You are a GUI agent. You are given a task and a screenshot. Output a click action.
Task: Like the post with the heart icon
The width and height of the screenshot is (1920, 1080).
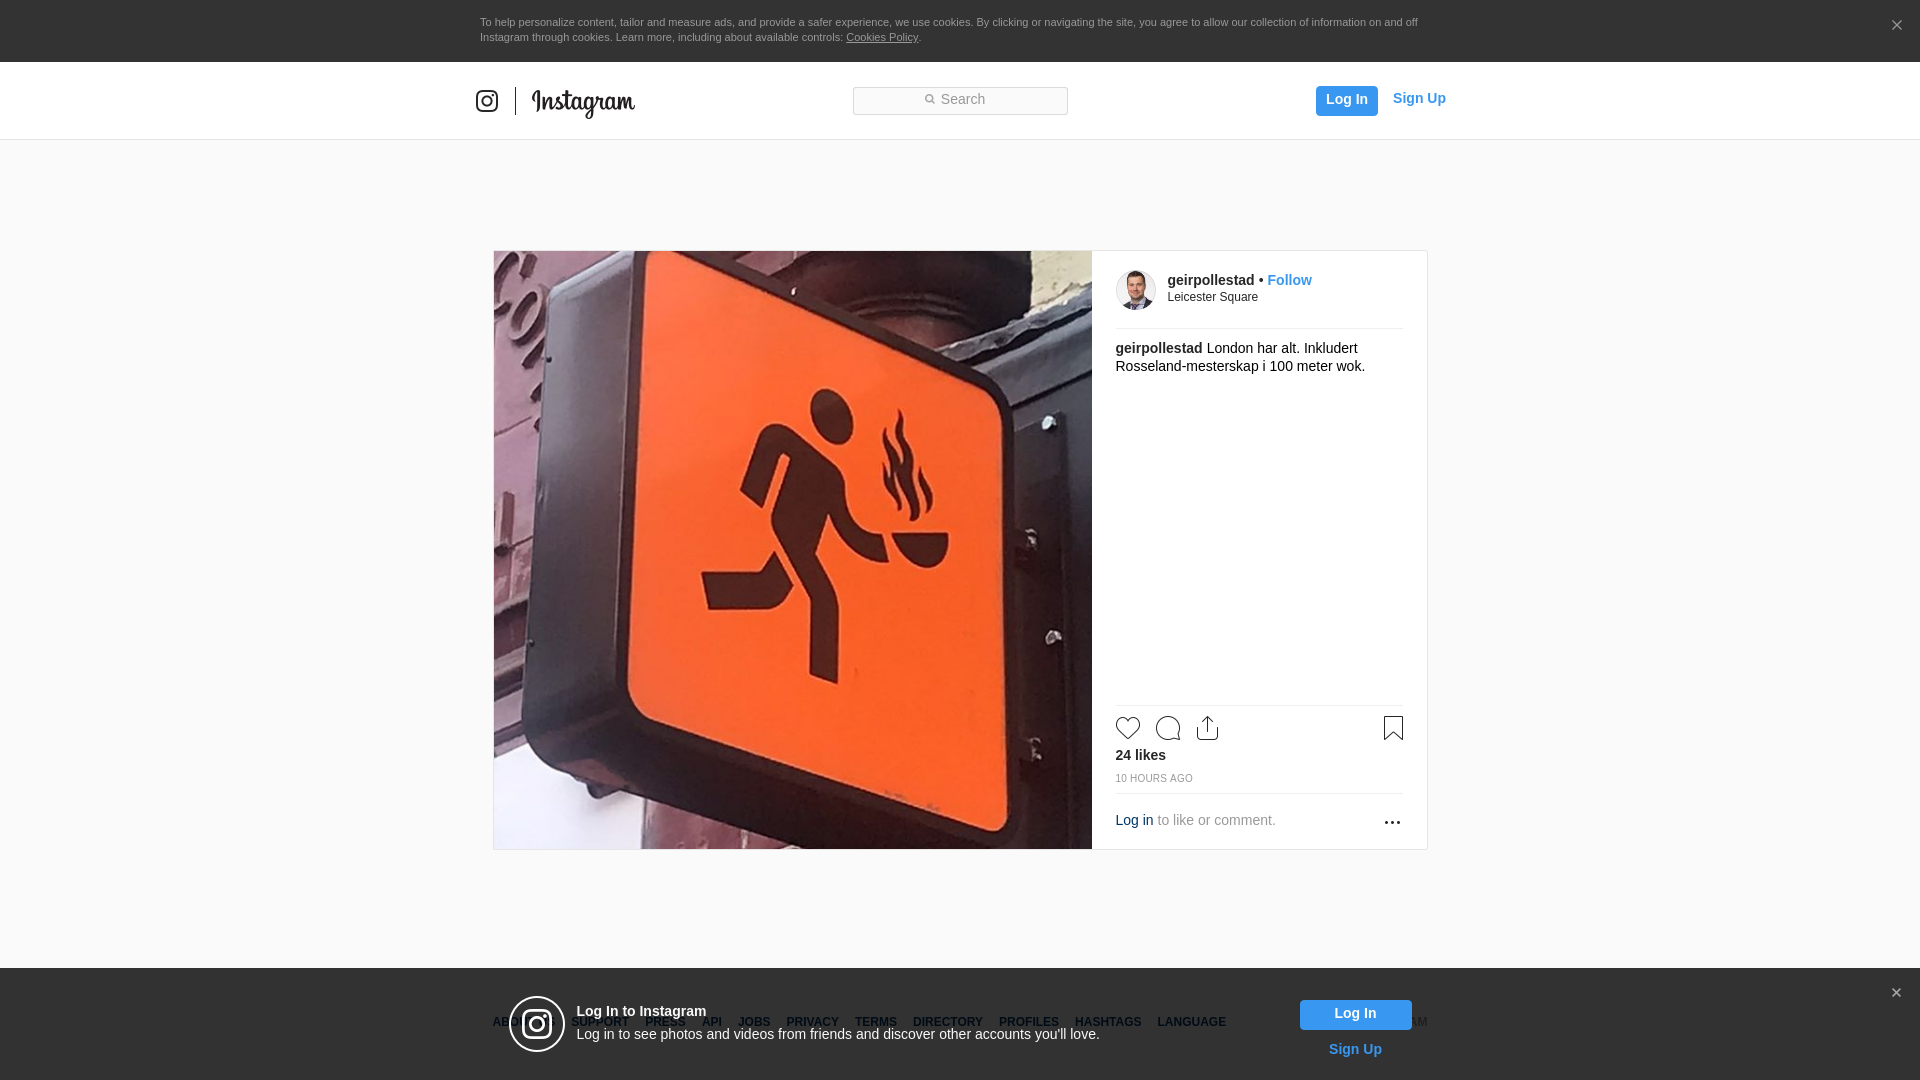[1128, 728]
